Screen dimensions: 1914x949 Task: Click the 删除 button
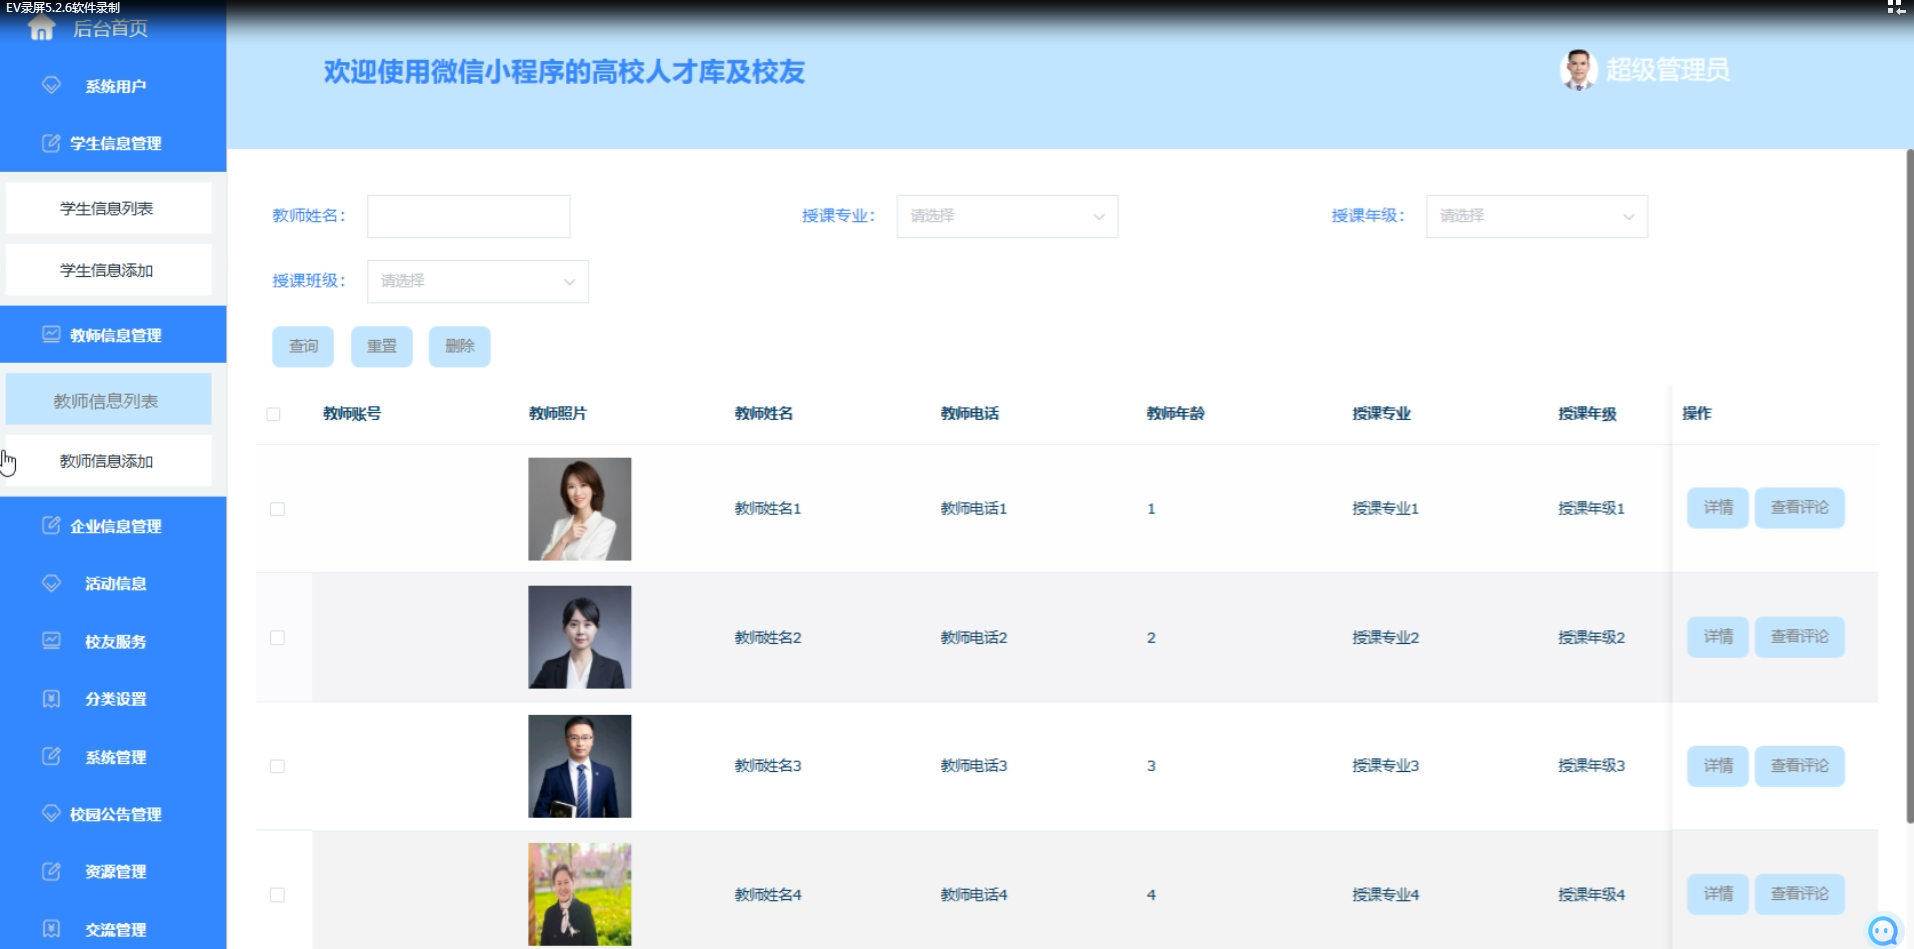pyautogui.click(x=459, y=346)
